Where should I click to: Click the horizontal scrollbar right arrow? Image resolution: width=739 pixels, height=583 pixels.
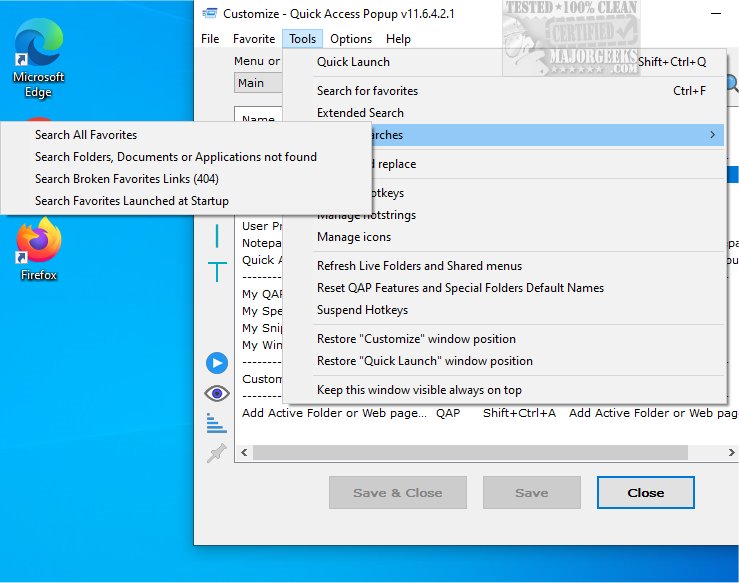(x=731, y=452)
